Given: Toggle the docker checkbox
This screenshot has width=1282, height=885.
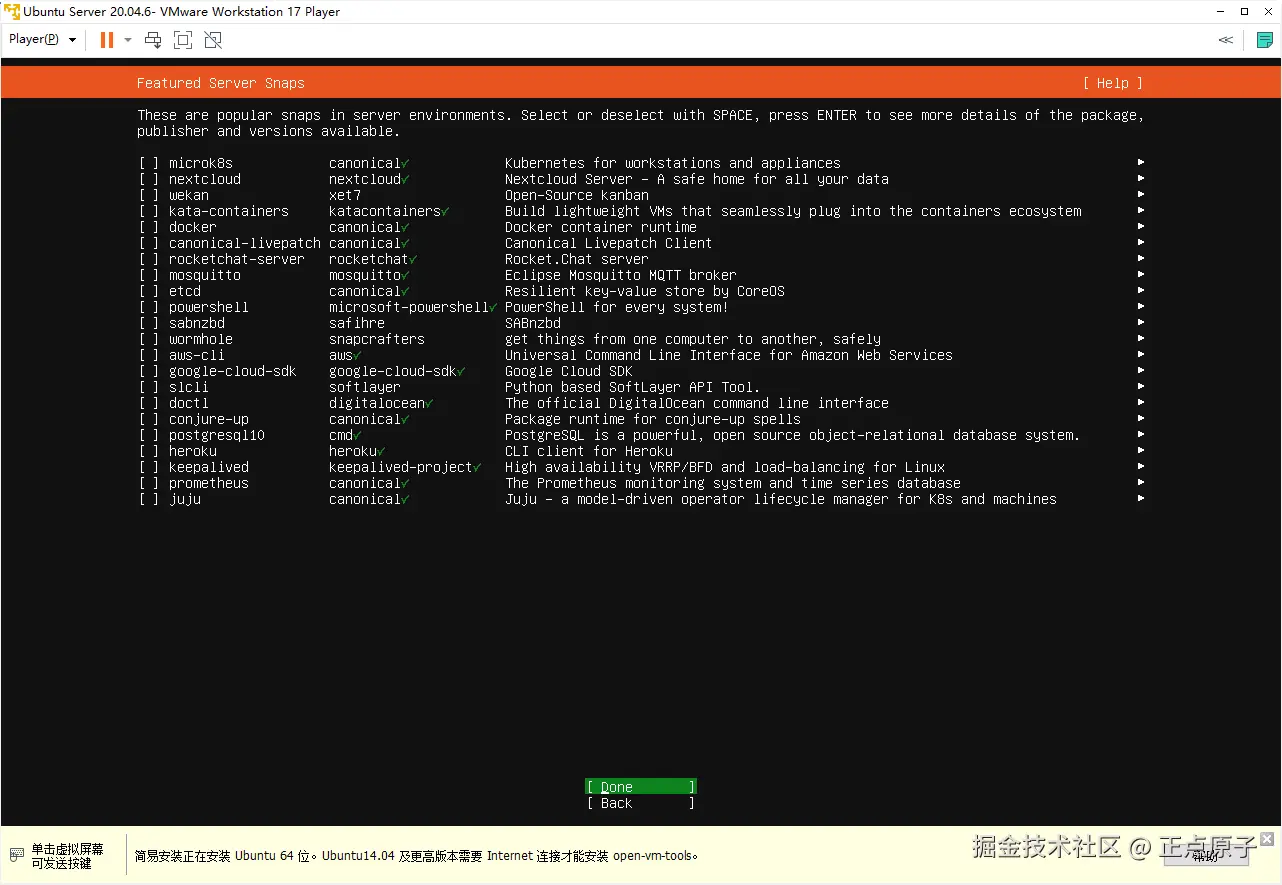Looking at the screenshot, I should pos(149,227).
